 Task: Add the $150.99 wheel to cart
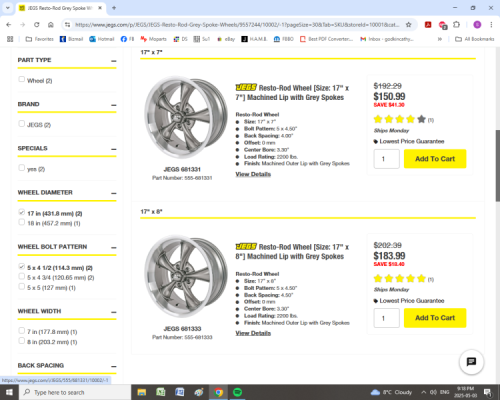[x=435, y=159]
